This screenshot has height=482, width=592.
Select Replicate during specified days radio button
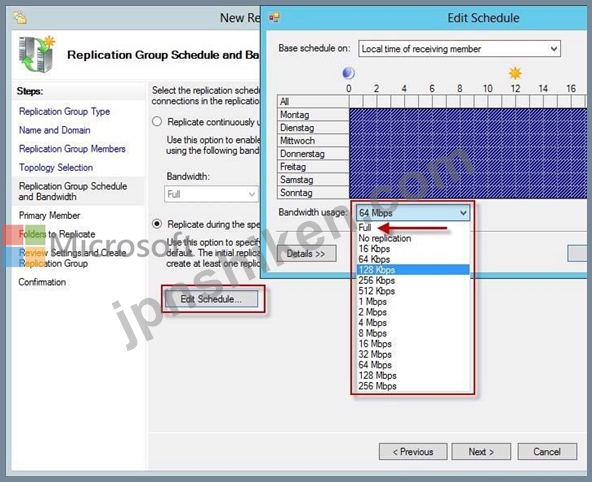coord(157,224)
